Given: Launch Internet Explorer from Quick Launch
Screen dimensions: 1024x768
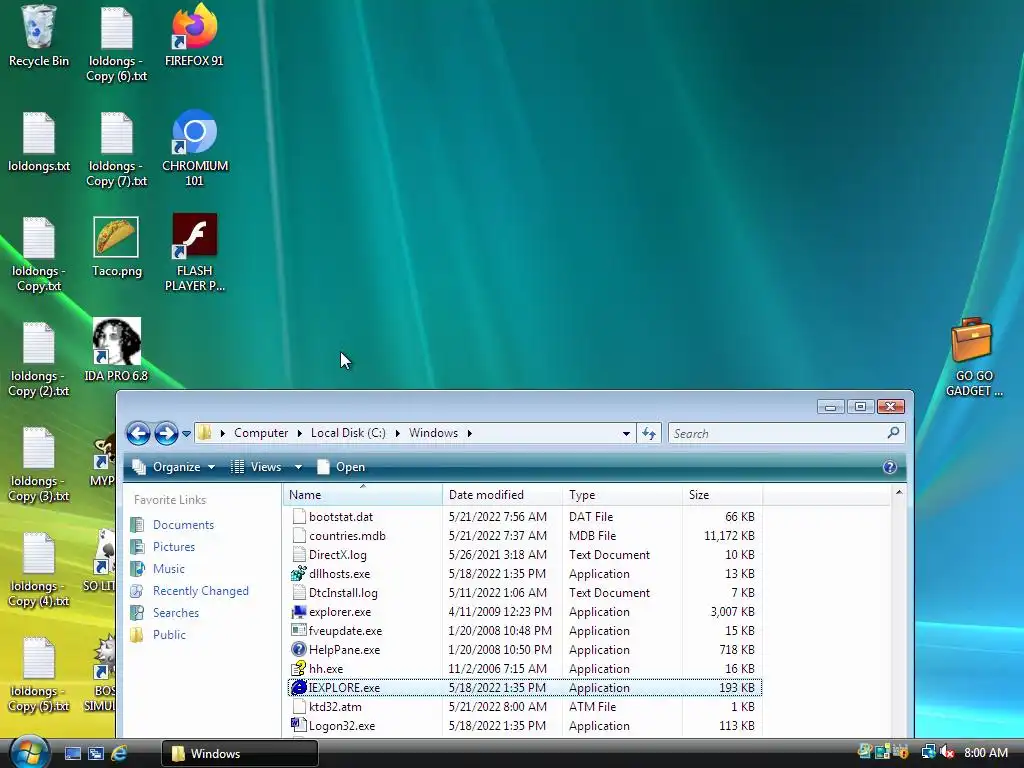Looking at the screenshot, I should coord(119,753).
